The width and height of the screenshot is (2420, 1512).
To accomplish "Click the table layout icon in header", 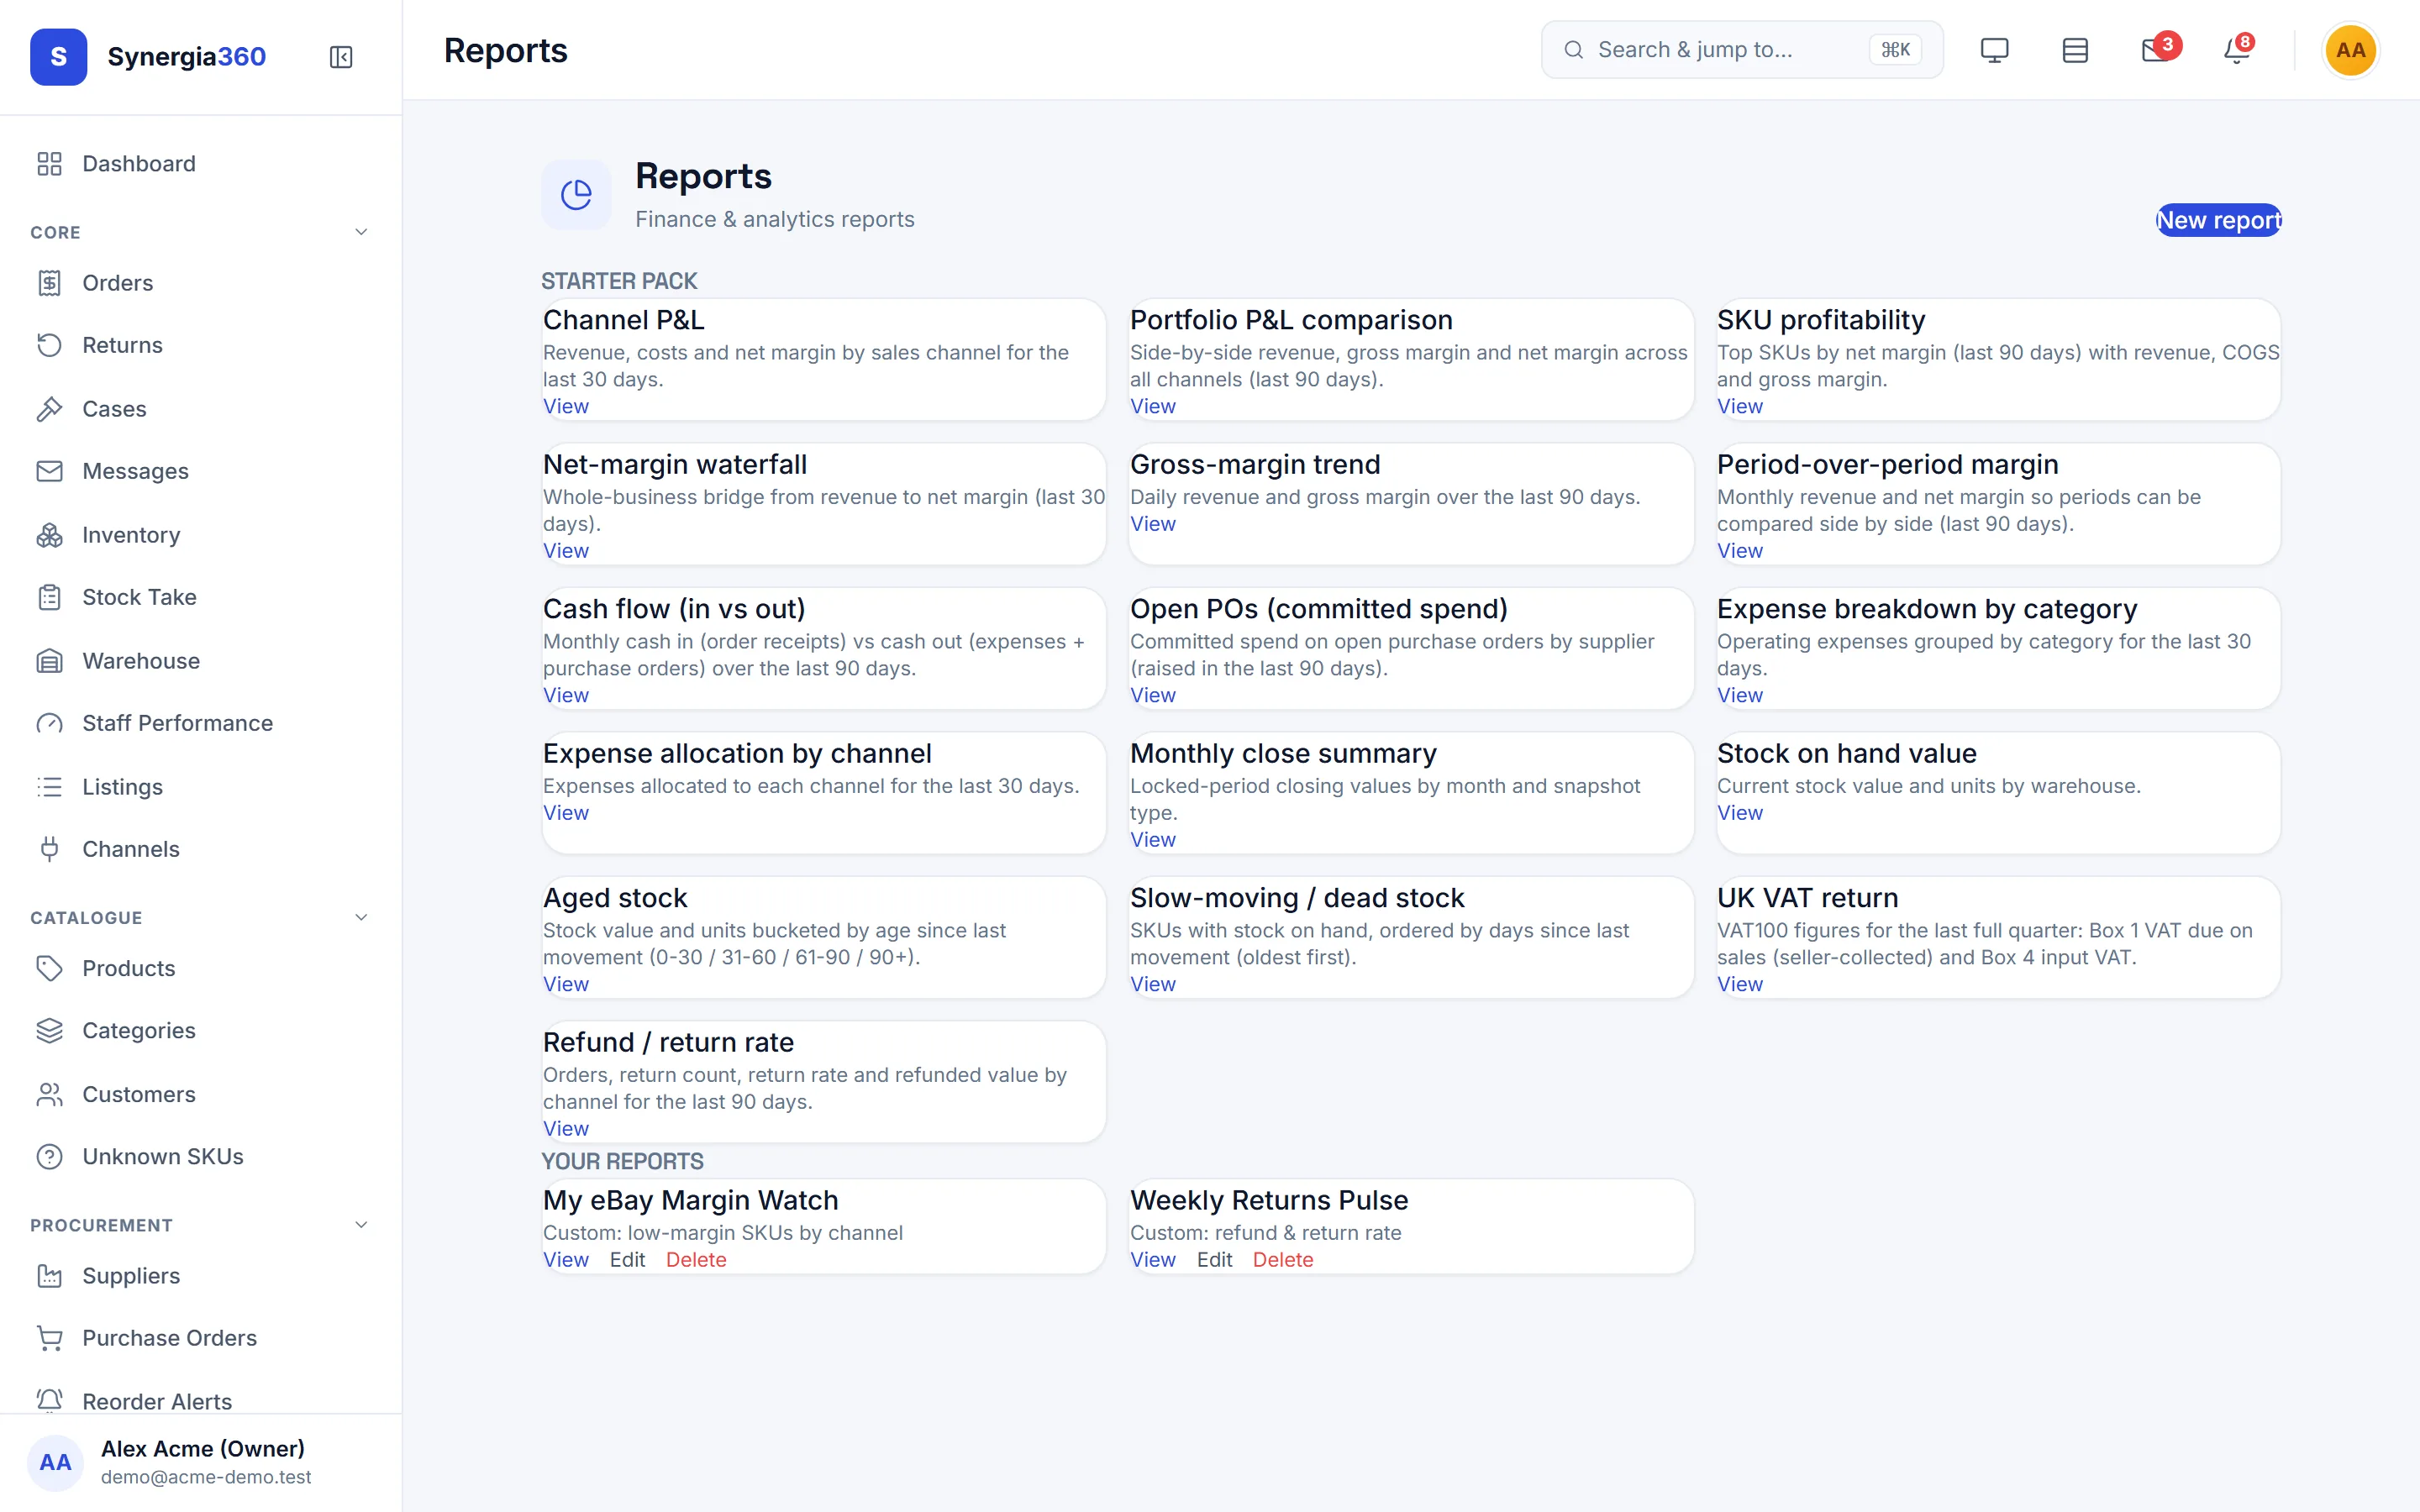I will (x=2075, y=50).
